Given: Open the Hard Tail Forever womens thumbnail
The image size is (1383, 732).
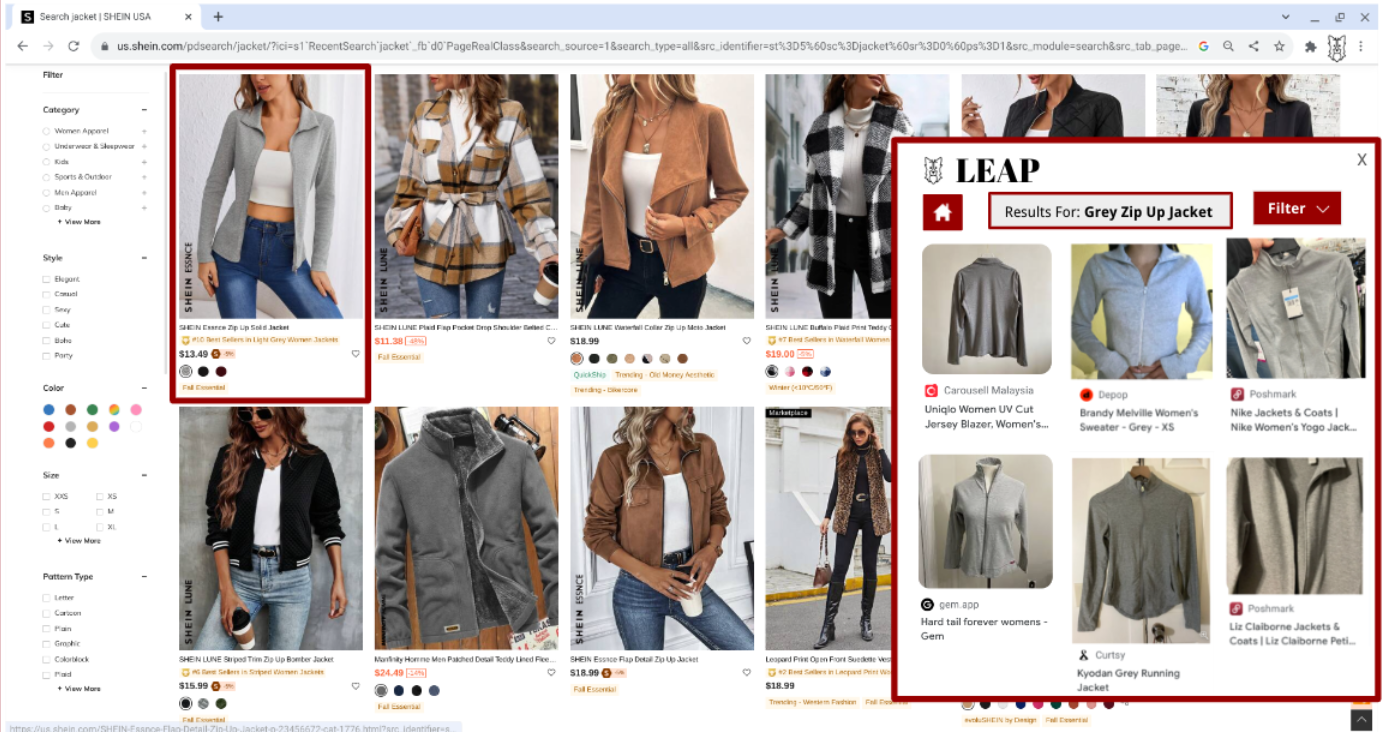Looking at the screenshot, I should point(985,521).
